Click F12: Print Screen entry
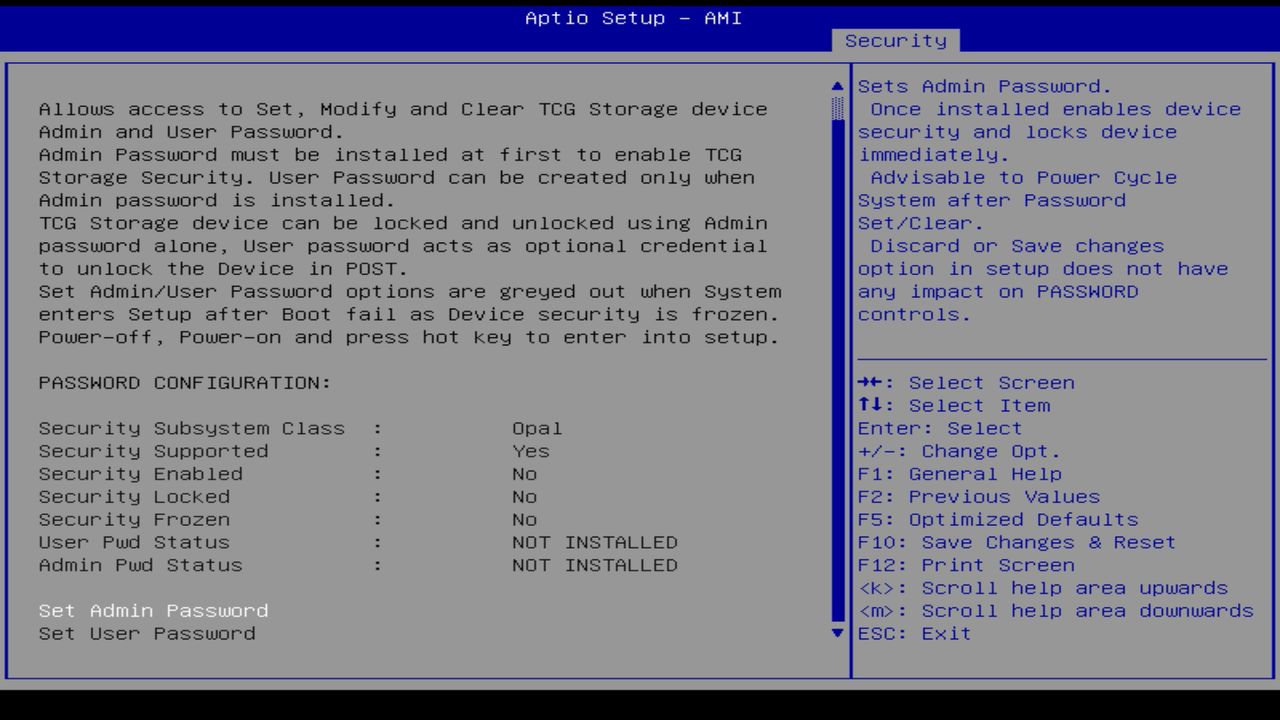Viewport: 1280px width, 720px height. click(965, 565)
